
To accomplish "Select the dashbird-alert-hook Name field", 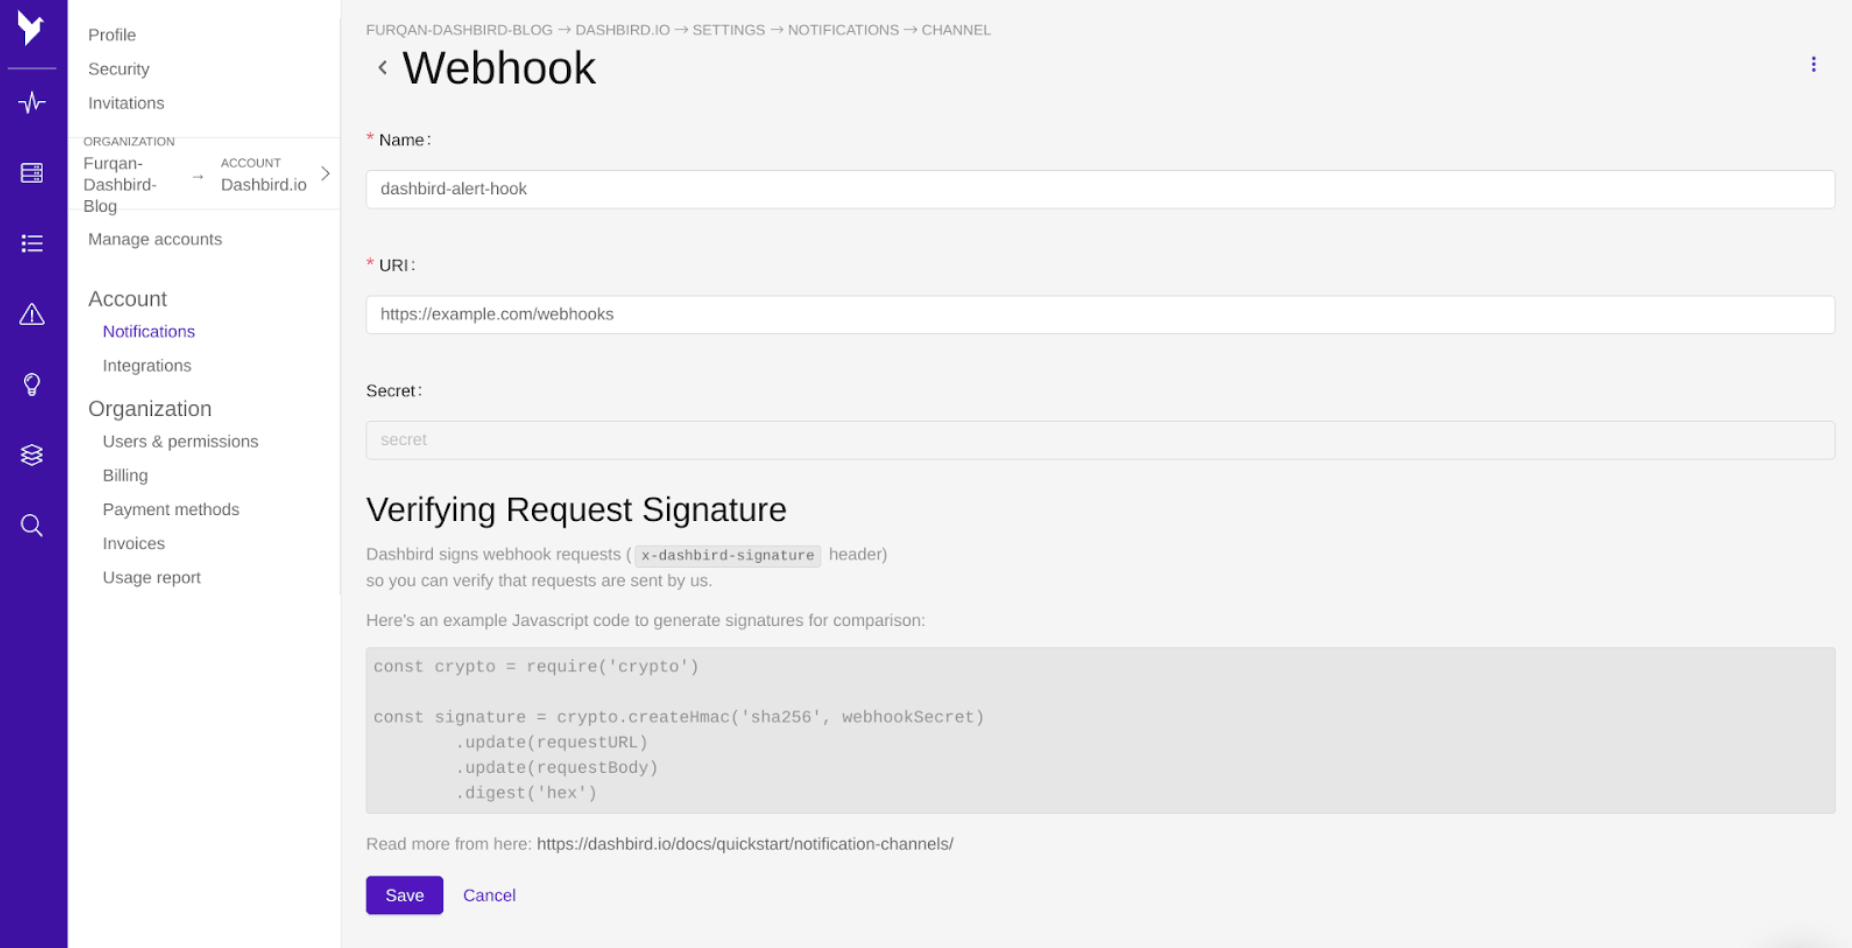I will pyautogui.click(x=1100, y=189).
